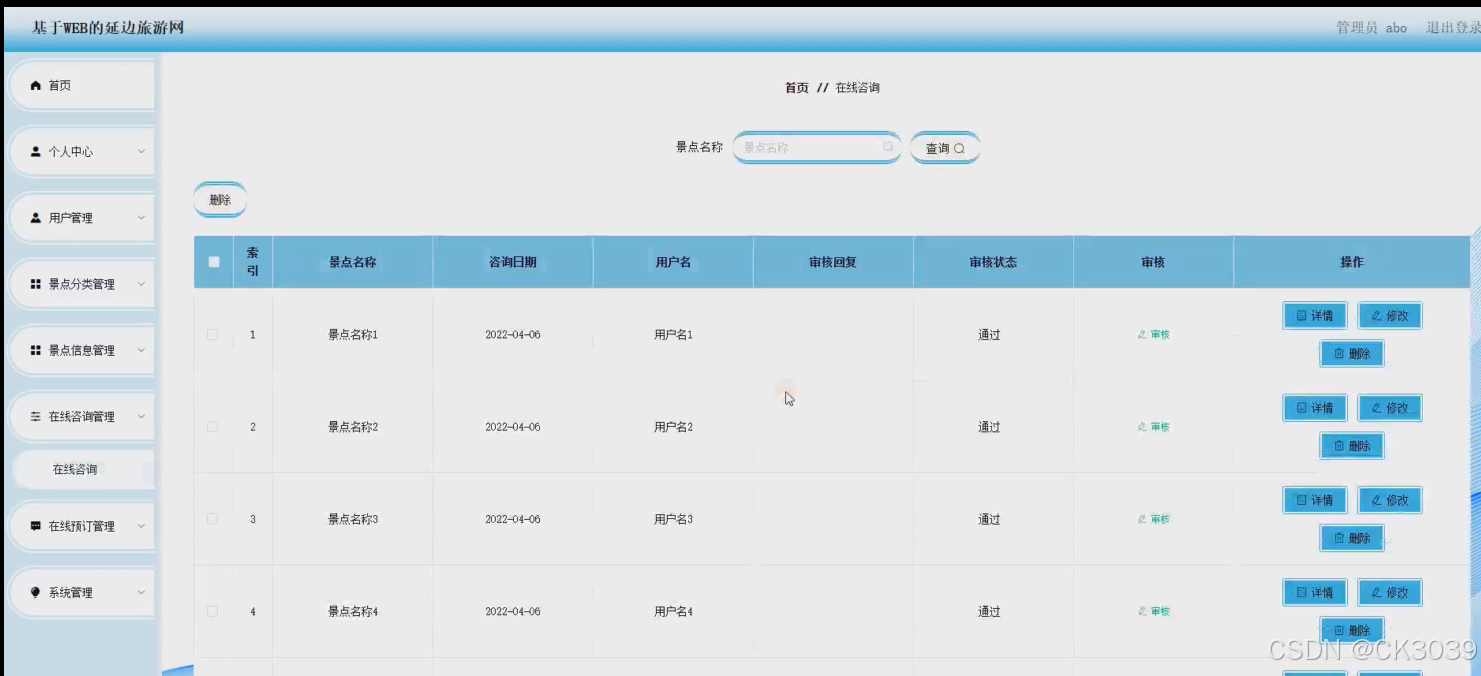Collapse the 在线咨询管理 menu arrow

click(141, 416)
